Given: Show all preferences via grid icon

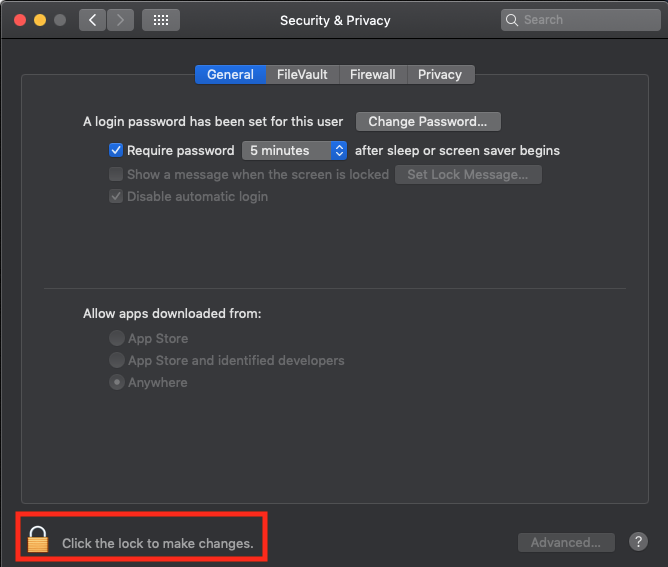Looking at the screenshot, I should coord(161,20).
